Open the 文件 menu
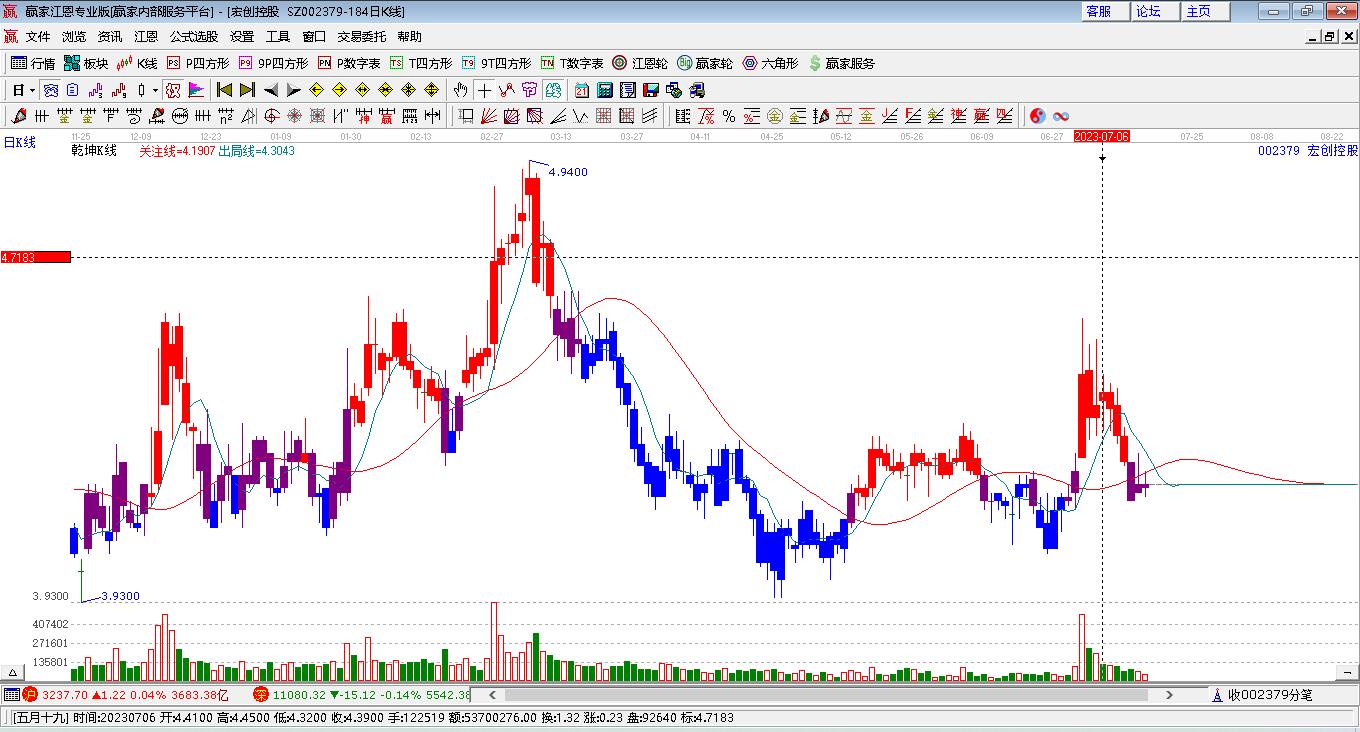The image size is (1360, 732). [x=38, y=37]
